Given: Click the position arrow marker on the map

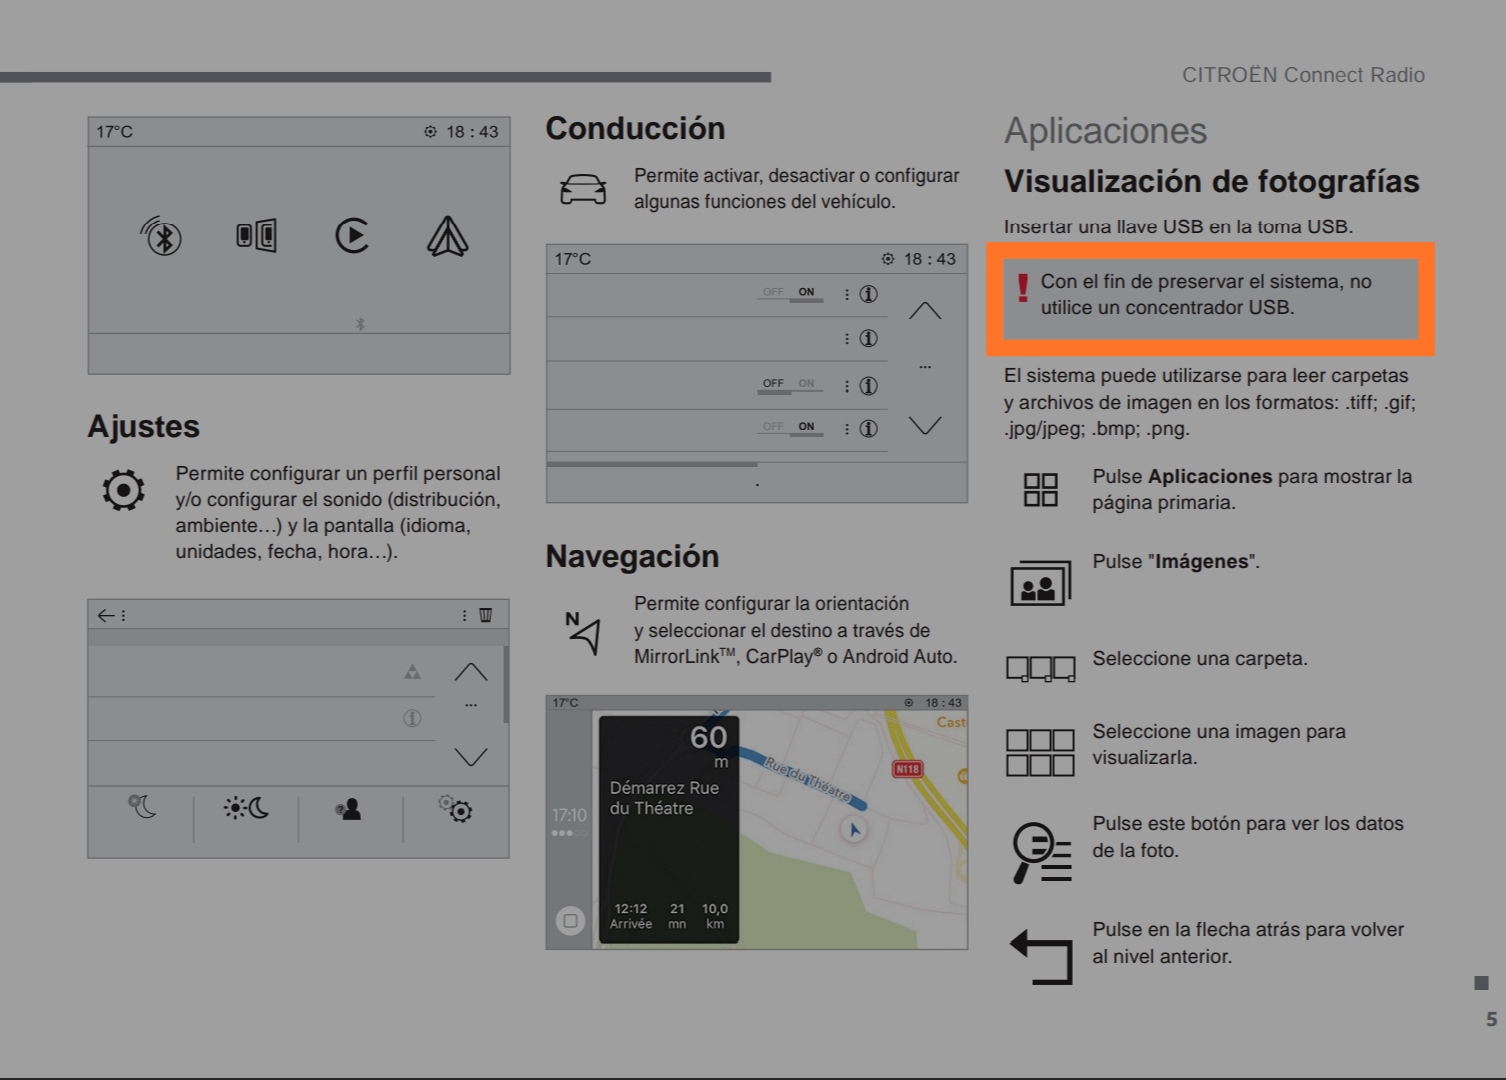Looking at the screenshot, I should click(853, 830).
